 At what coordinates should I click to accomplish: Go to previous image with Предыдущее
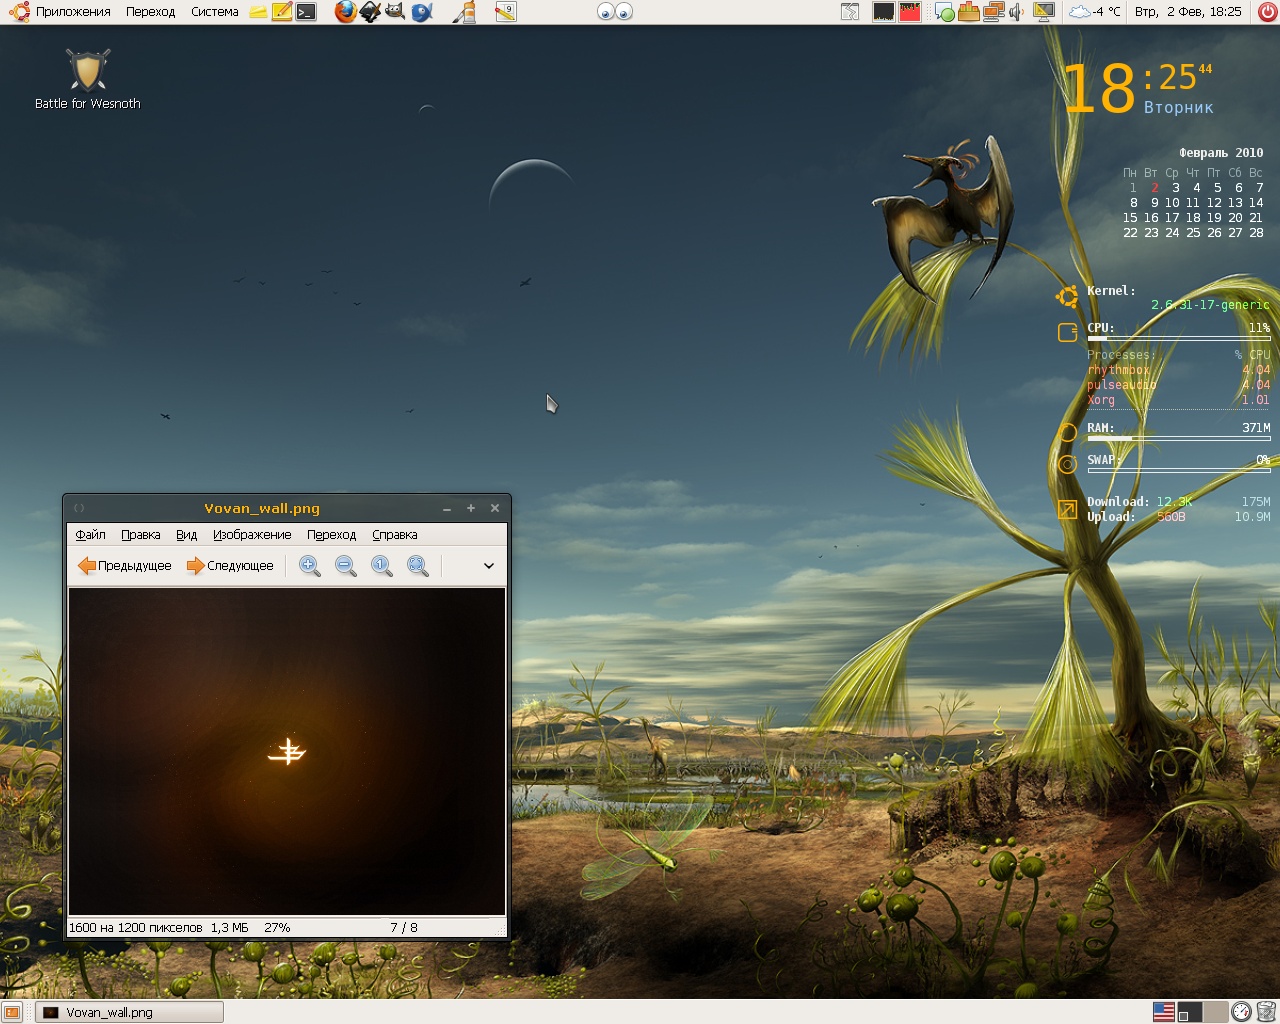[125, 566]
